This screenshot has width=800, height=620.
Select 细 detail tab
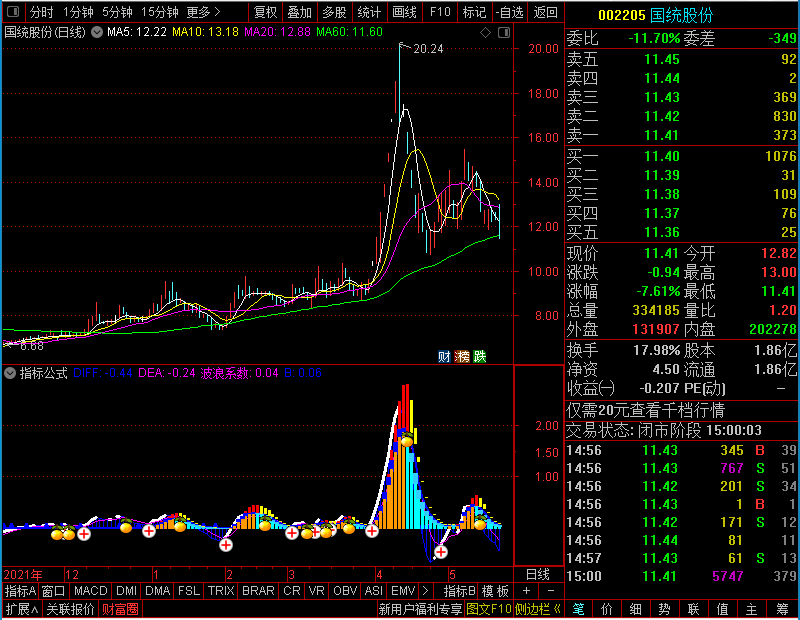(636, 609)
